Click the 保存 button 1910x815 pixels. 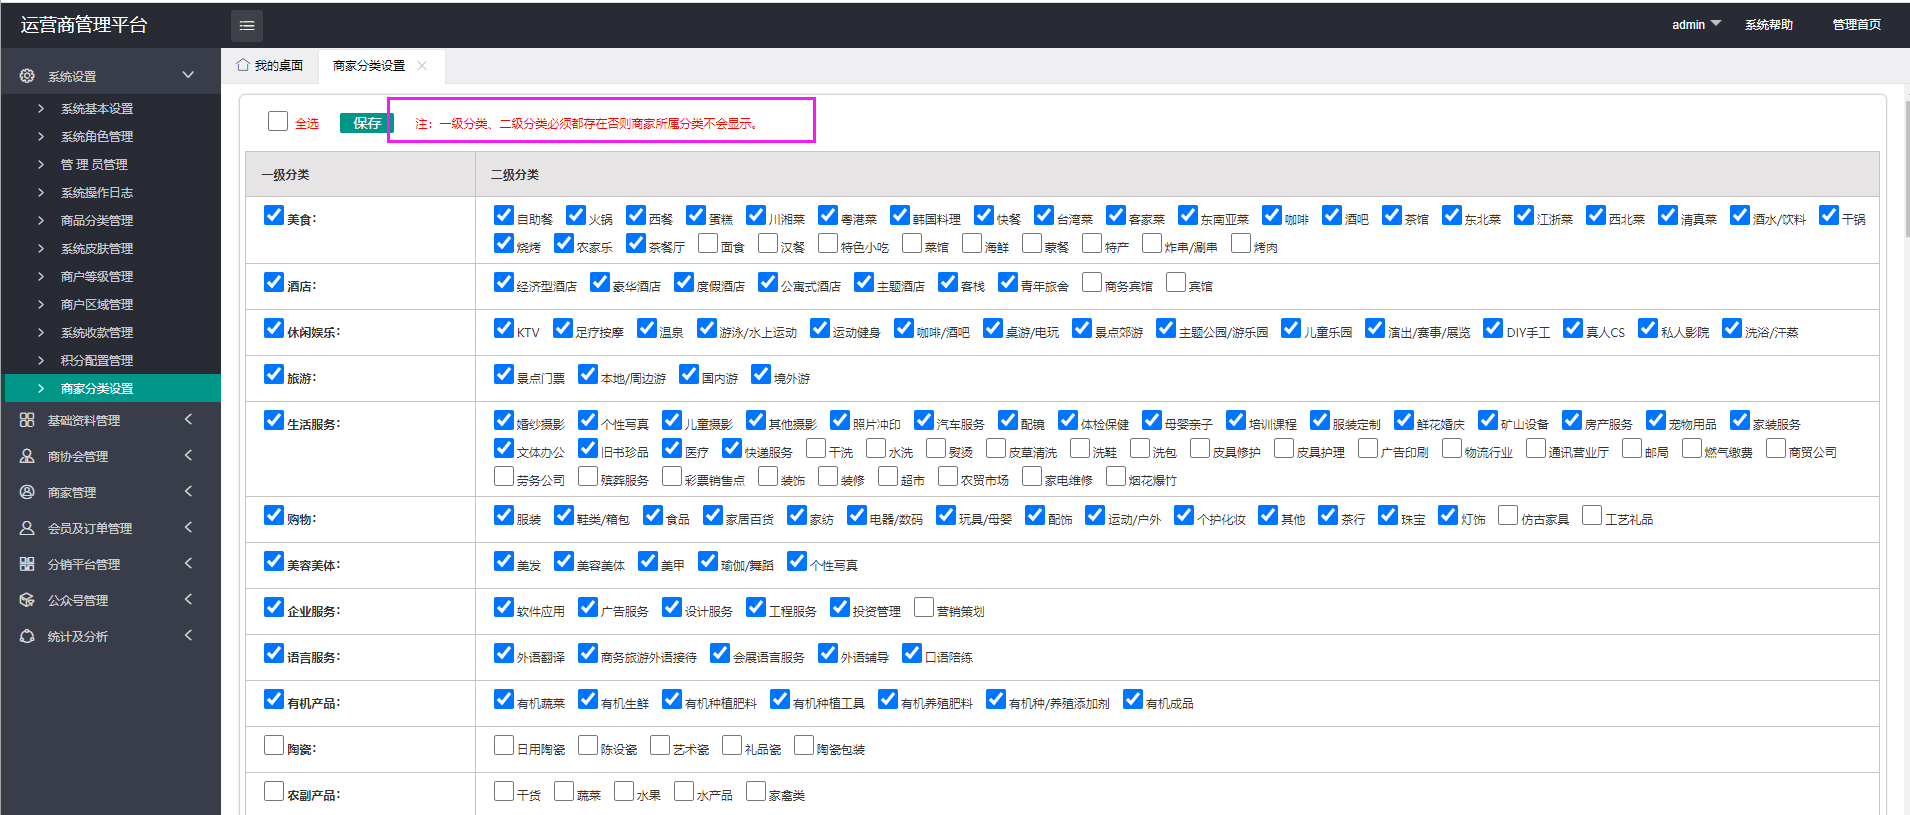pyautogui.click(x=366, y=123)
